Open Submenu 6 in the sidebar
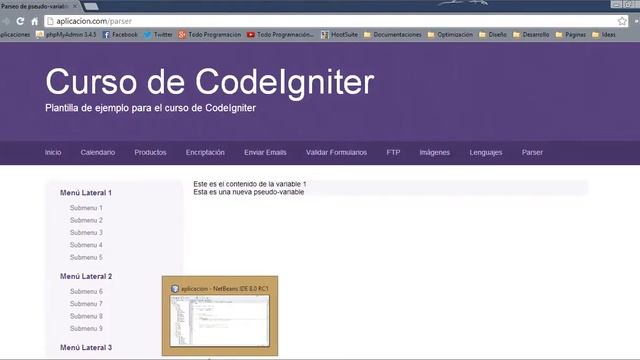Screen dimensions: 640x360 86,291
